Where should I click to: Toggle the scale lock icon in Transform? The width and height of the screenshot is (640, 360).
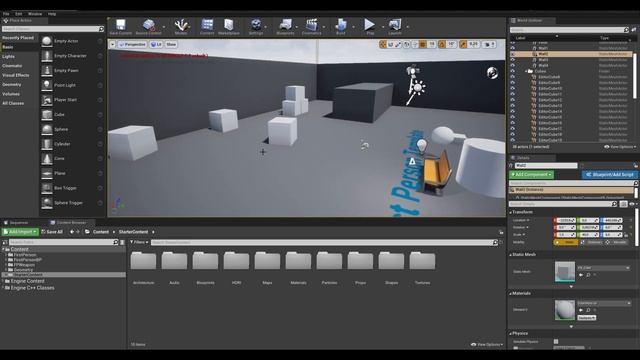(626, 235)
